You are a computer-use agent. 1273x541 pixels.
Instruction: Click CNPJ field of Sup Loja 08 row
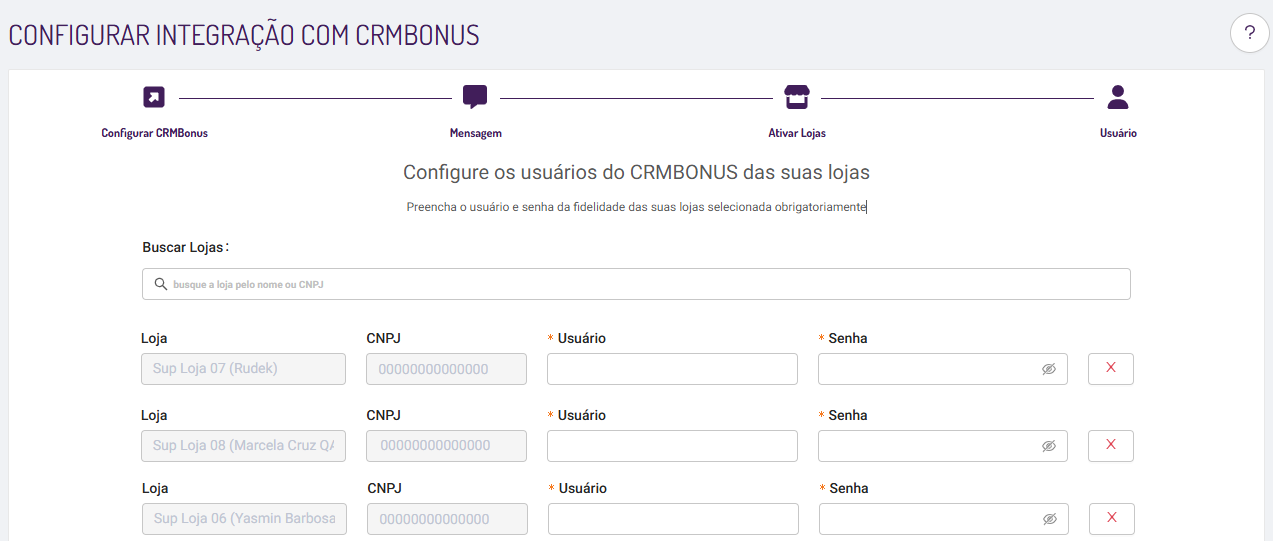(x=446, y=446)
